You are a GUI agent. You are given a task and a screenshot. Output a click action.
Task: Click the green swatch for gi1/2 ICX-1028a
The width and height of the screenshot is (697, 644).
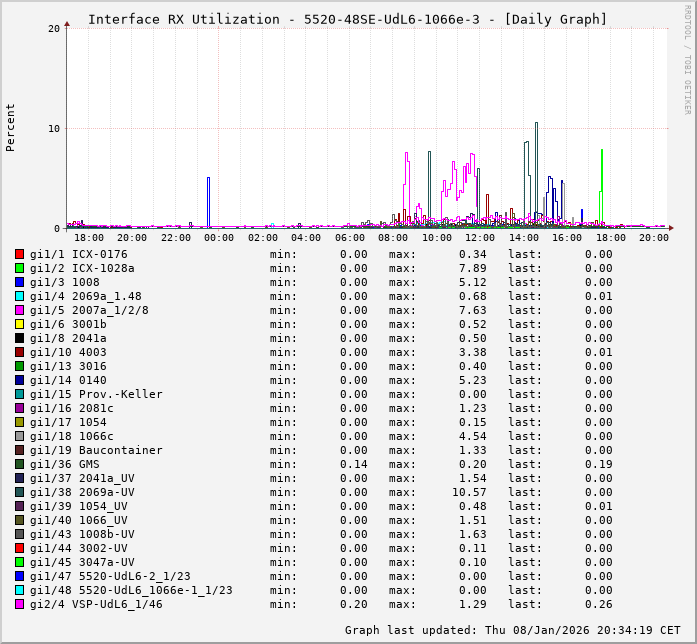tap(19, 268)
